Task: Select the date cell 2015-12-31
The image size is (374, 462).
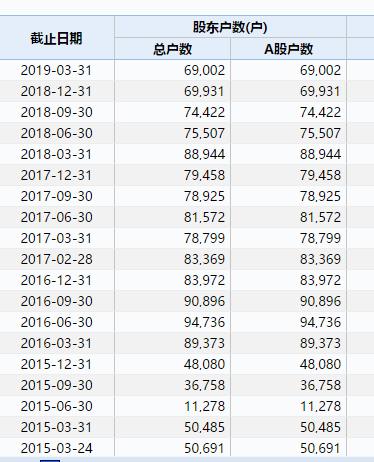Action: [x=56, y=364]
